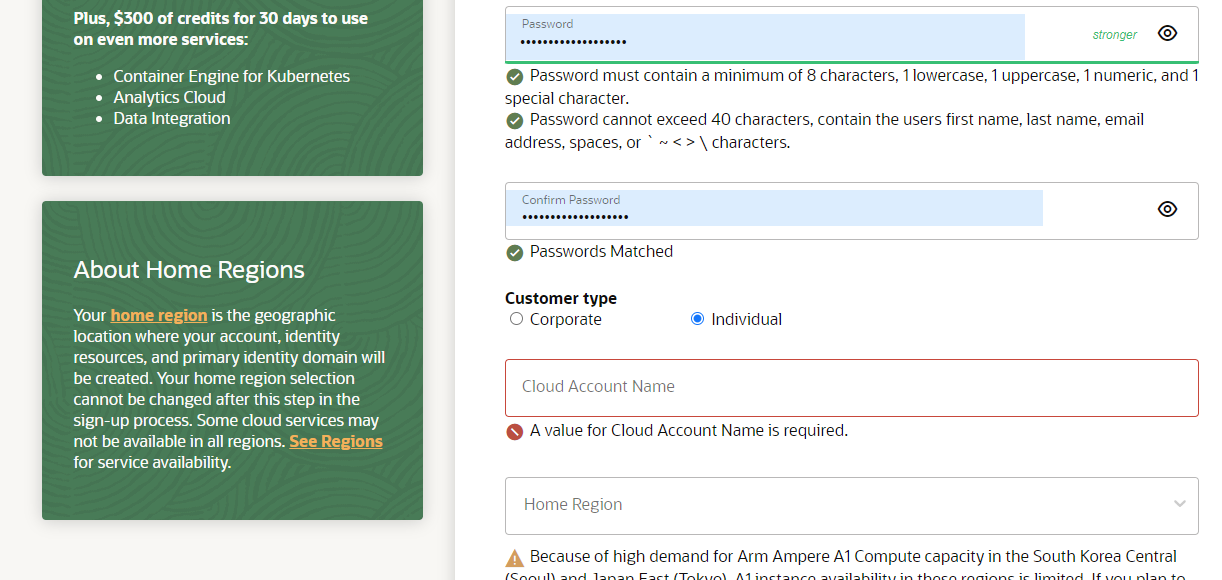The image size is (1222, 580).
Task: Click the red error icon for Cloud Account Name
Action: (x=514, y=430)
